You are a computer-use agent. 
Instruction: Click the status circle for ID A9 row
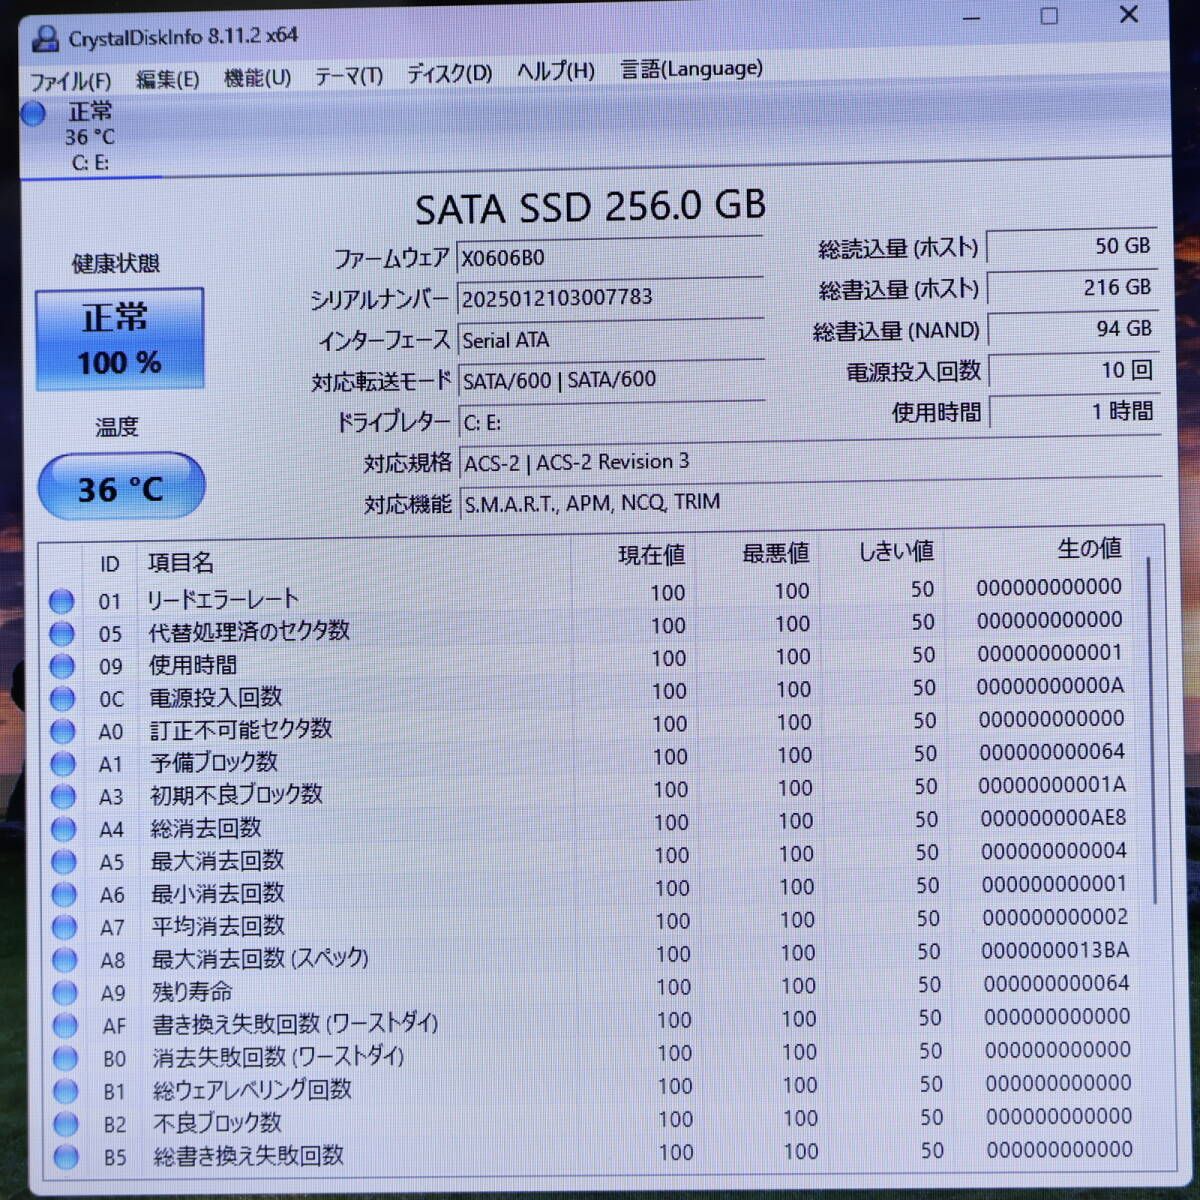click(65, 993)
